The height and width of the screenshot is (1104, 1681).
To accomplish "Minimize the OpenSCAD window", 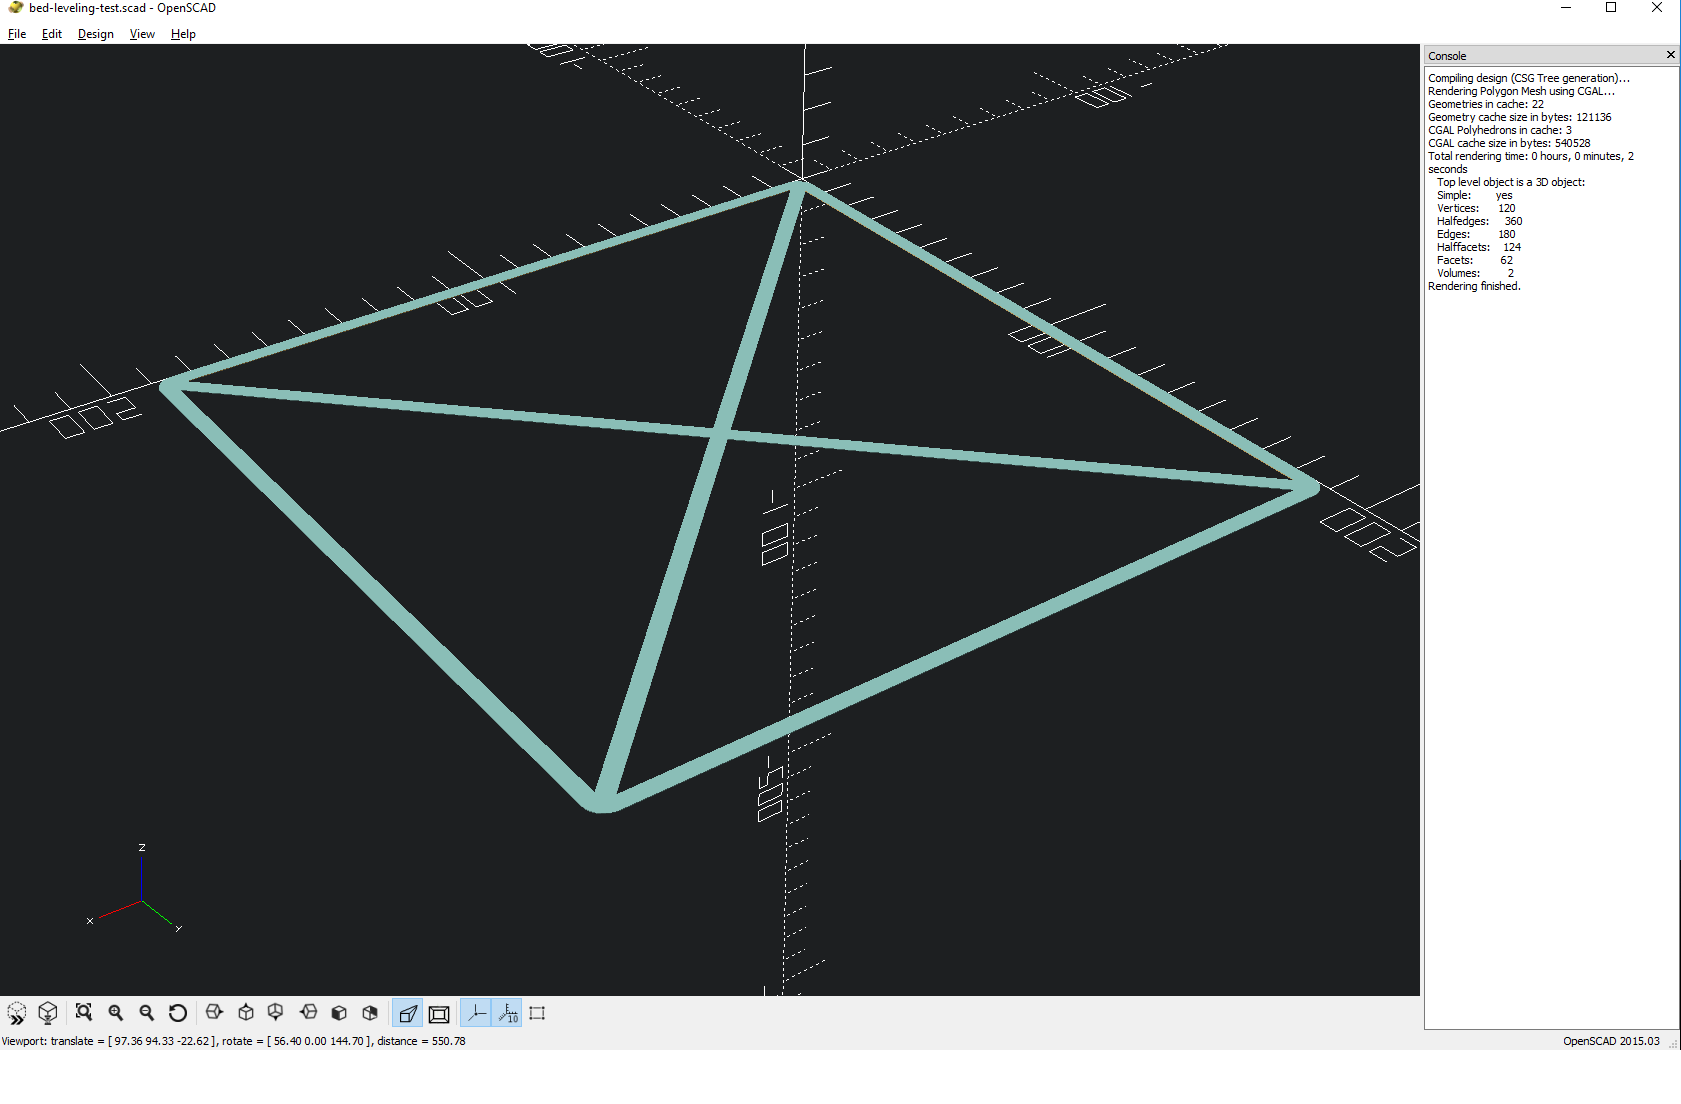I will [1566, 8].
